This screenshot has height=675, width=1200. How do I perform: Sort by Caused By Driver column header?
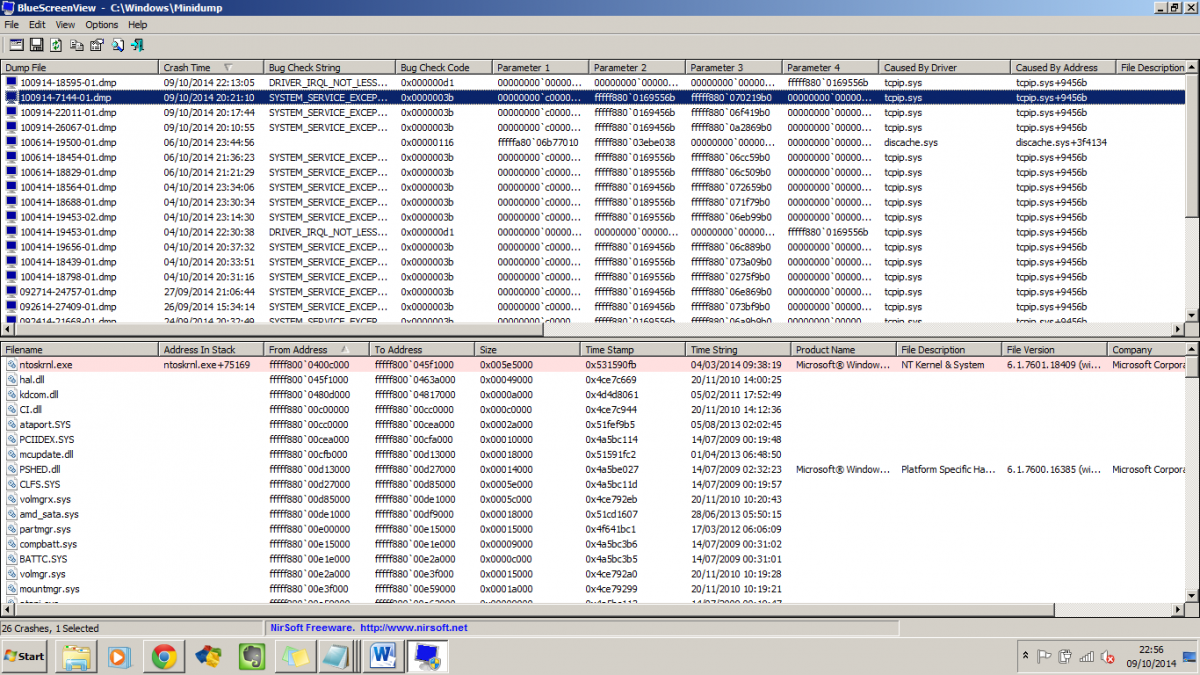pos(945,68)
